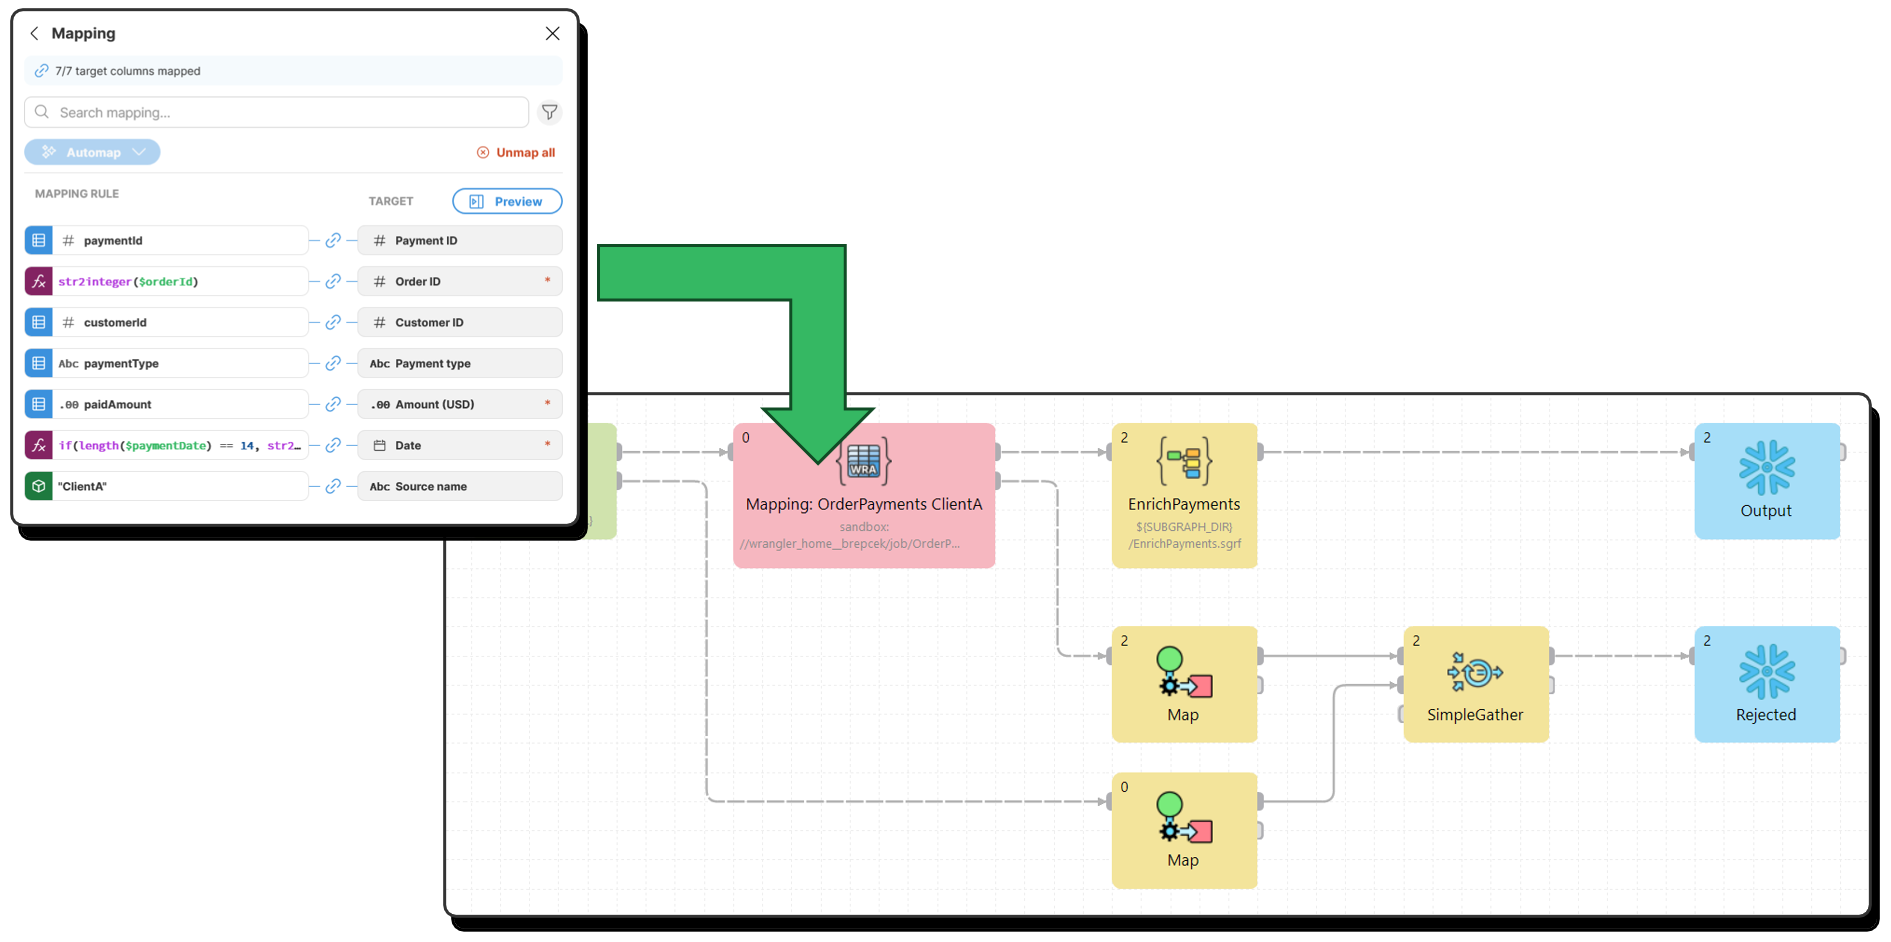Click the upper Map component icon
1891x942 pixels.
pyautogui.click(x=1184, y=672)
